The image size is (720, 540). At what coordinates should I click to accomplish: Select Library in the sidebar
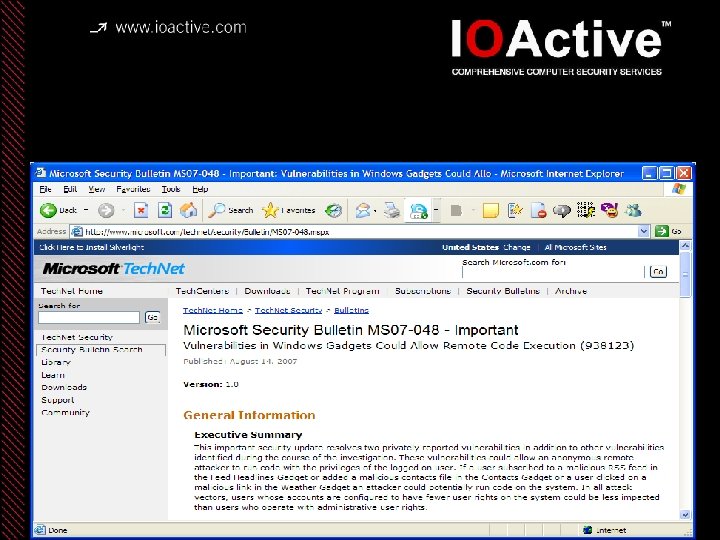pyautogui.click(x=56, y=362)
